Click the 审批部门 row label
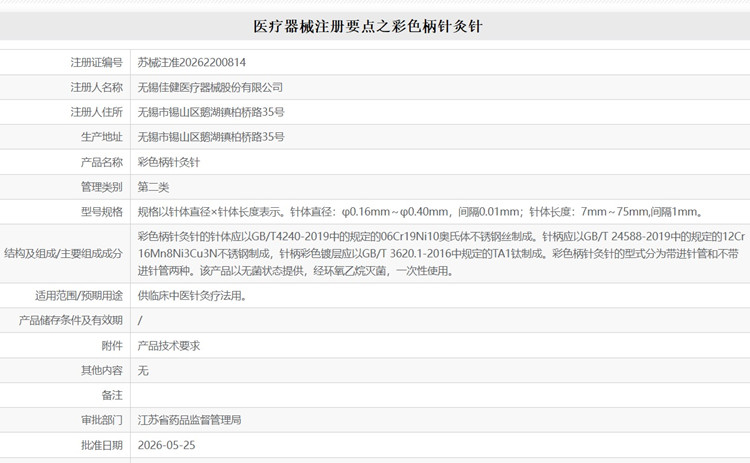 [x=102, y=420]
